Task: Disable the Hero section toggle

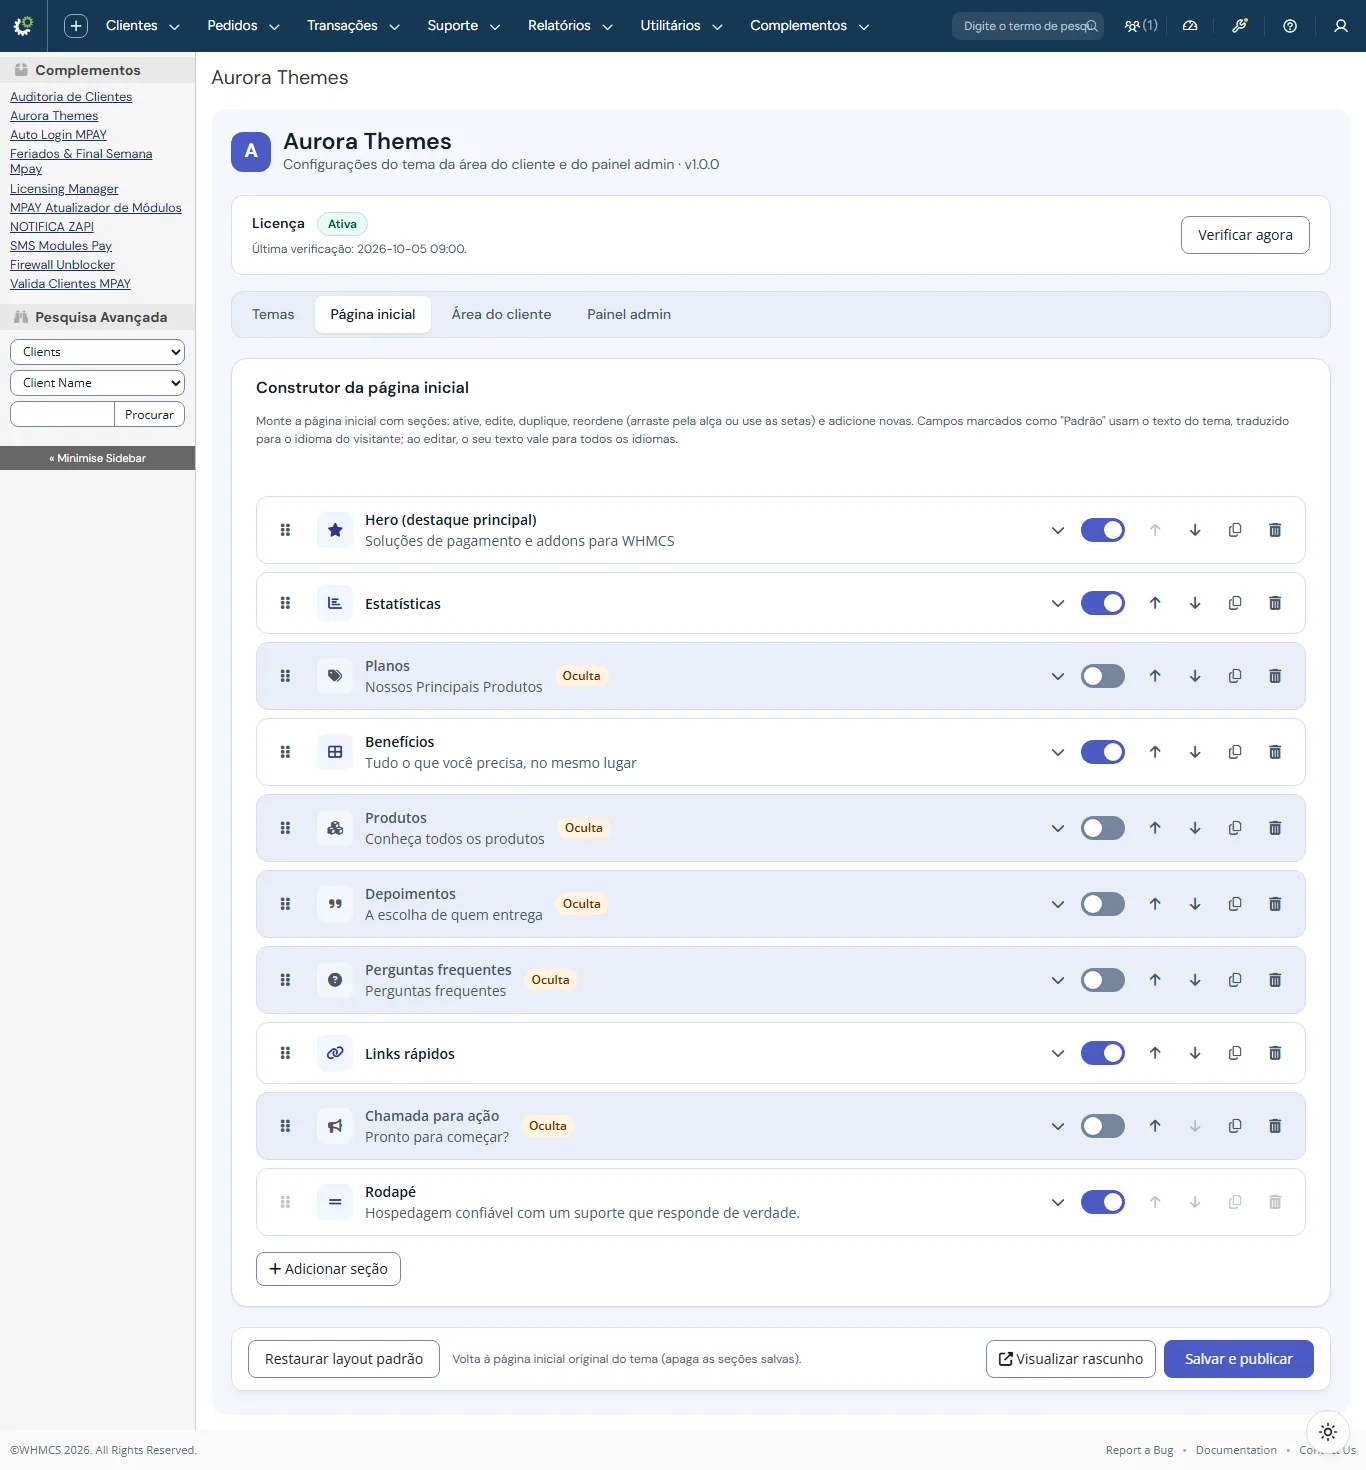Action: (x=1103, y=530)
